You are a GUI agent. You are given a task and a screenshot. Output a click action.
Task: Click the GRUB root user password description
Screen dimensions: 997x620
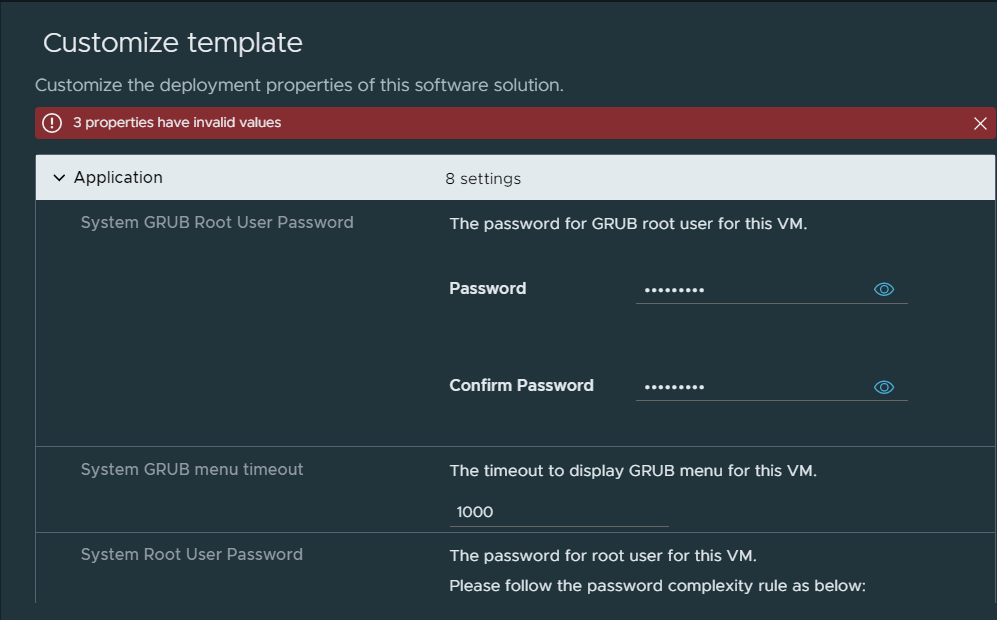click(628, 224)
